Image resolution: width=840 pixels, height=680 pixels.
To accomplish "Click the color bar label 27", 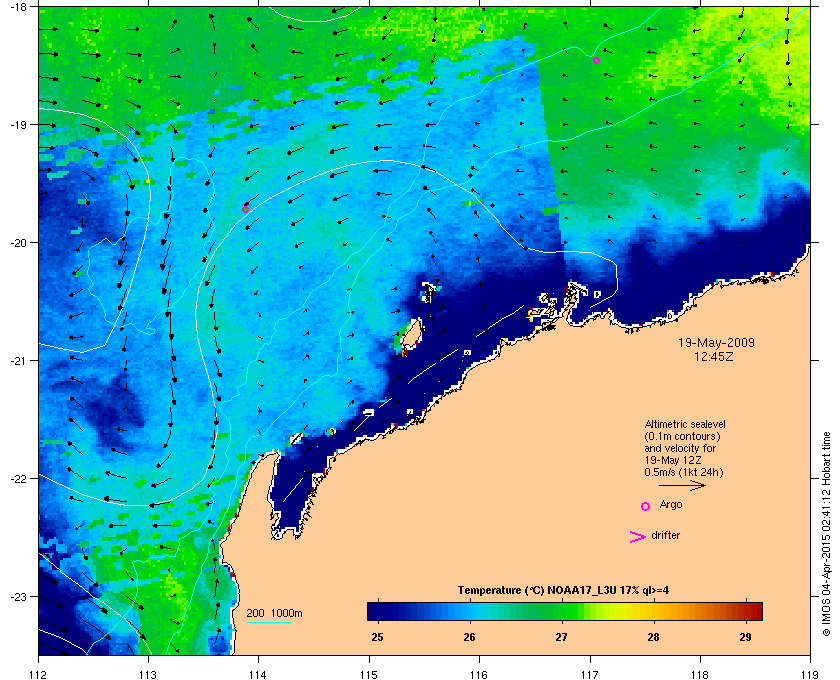I will [x=561, y=637].
